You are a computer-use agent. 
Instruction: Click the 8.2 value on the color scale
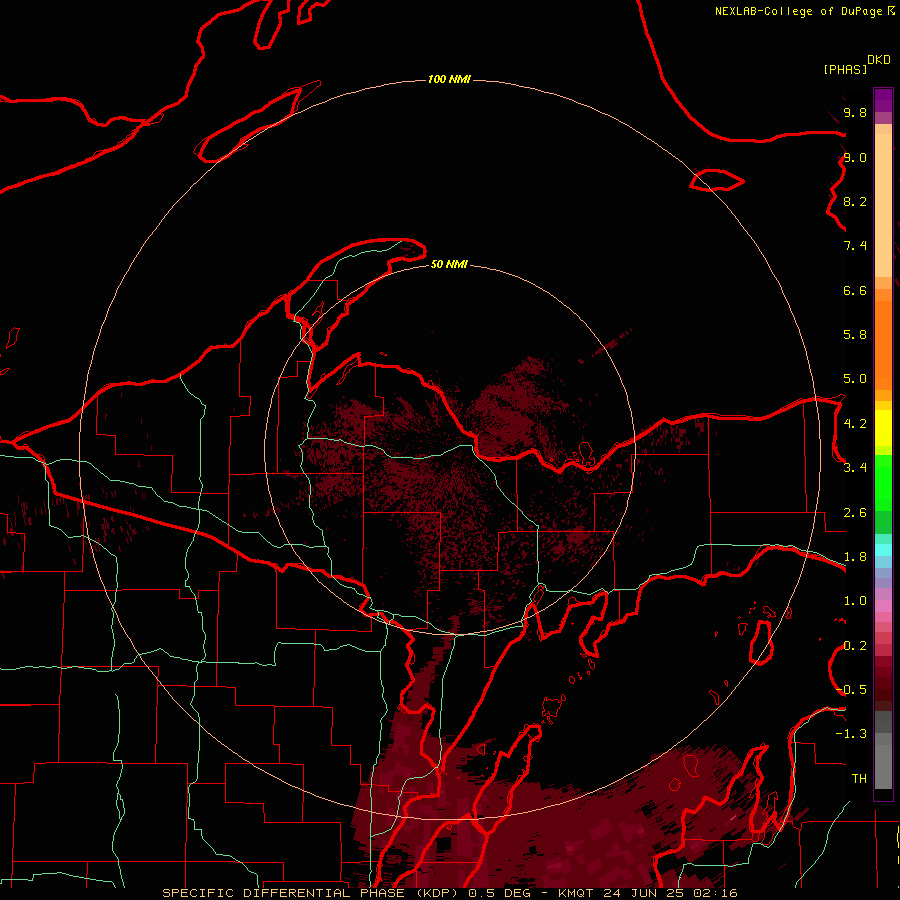(x=855, y=201)
